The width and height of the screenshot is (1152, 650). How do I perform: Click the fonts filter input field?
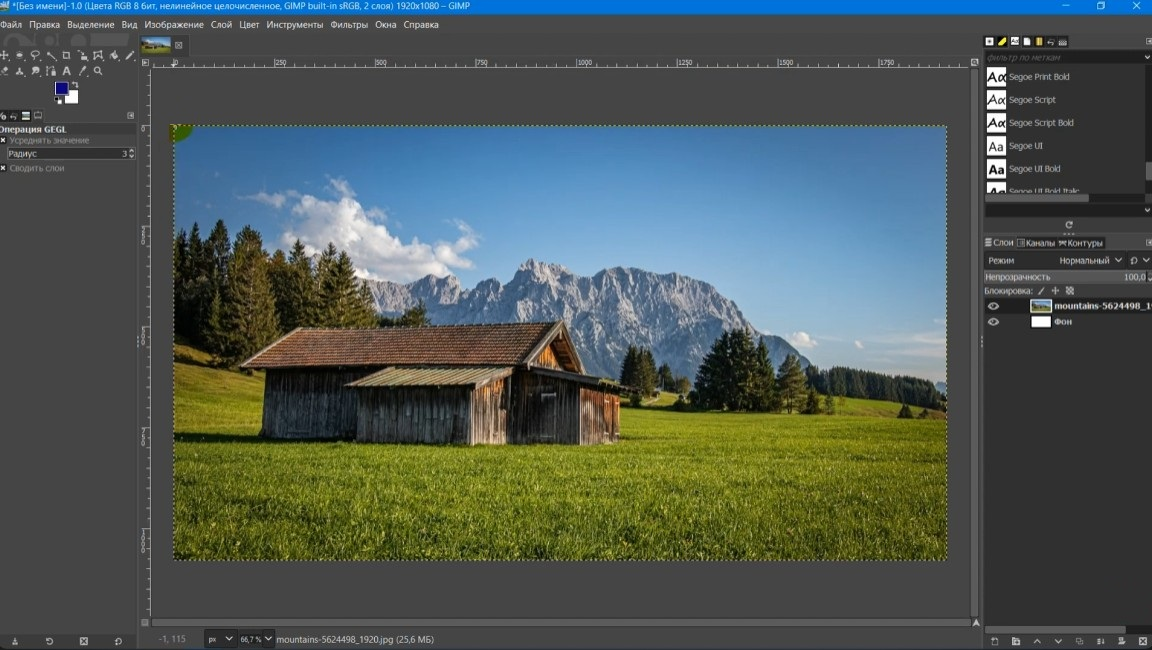point(1062,57)
